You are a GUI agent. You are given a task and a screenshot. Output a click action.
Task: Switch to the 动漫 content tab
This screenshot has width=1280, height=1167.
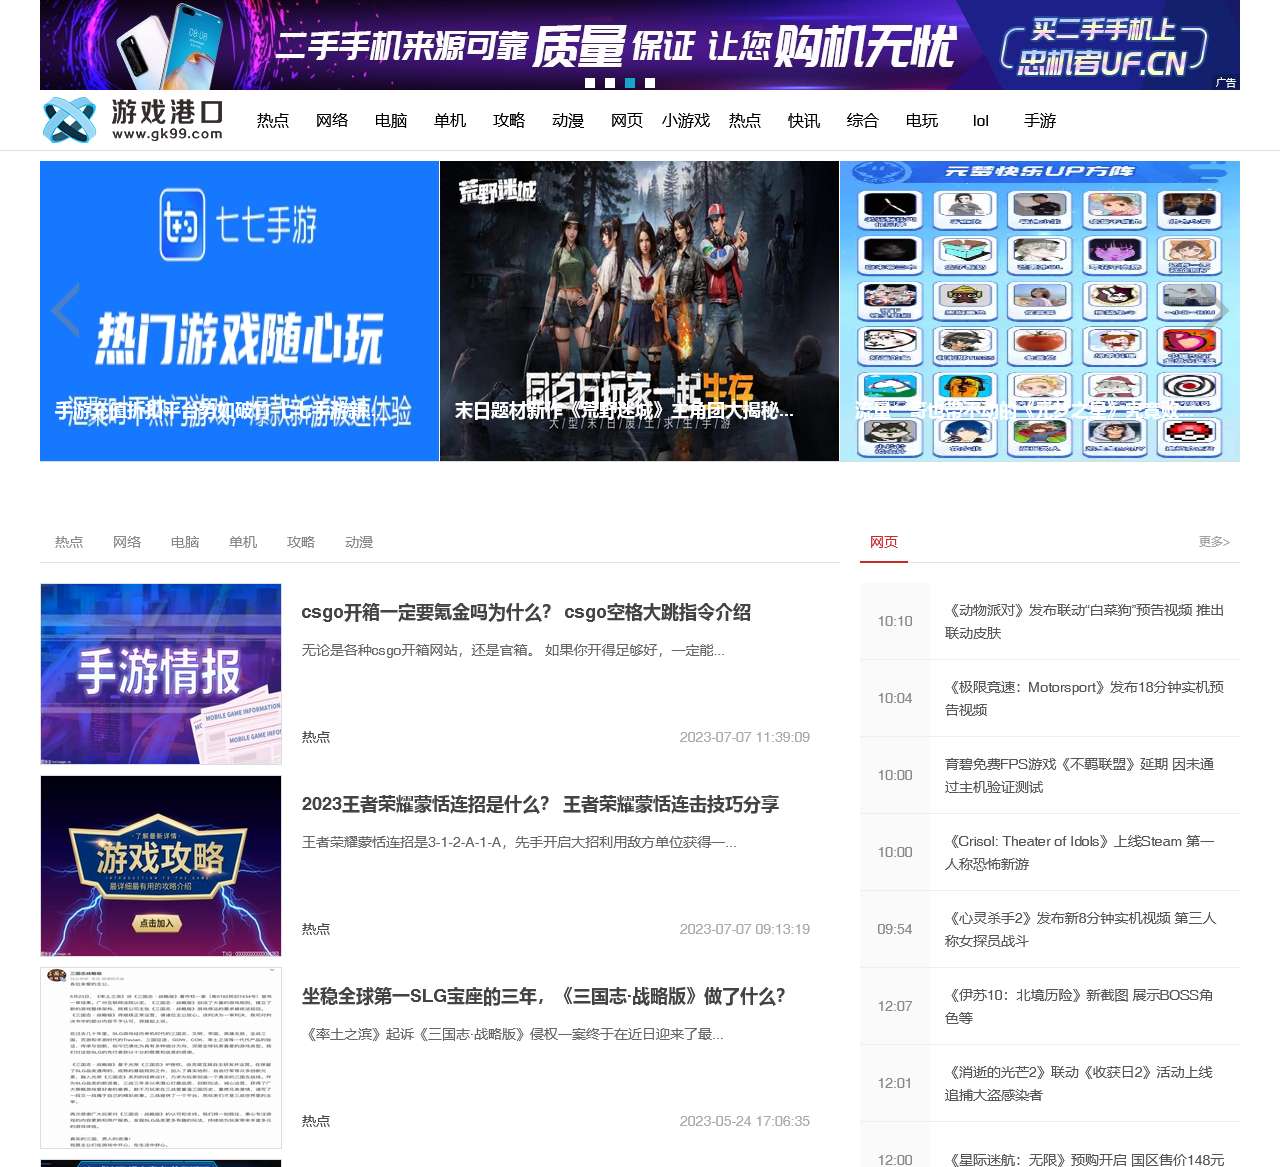click(359, 542)
